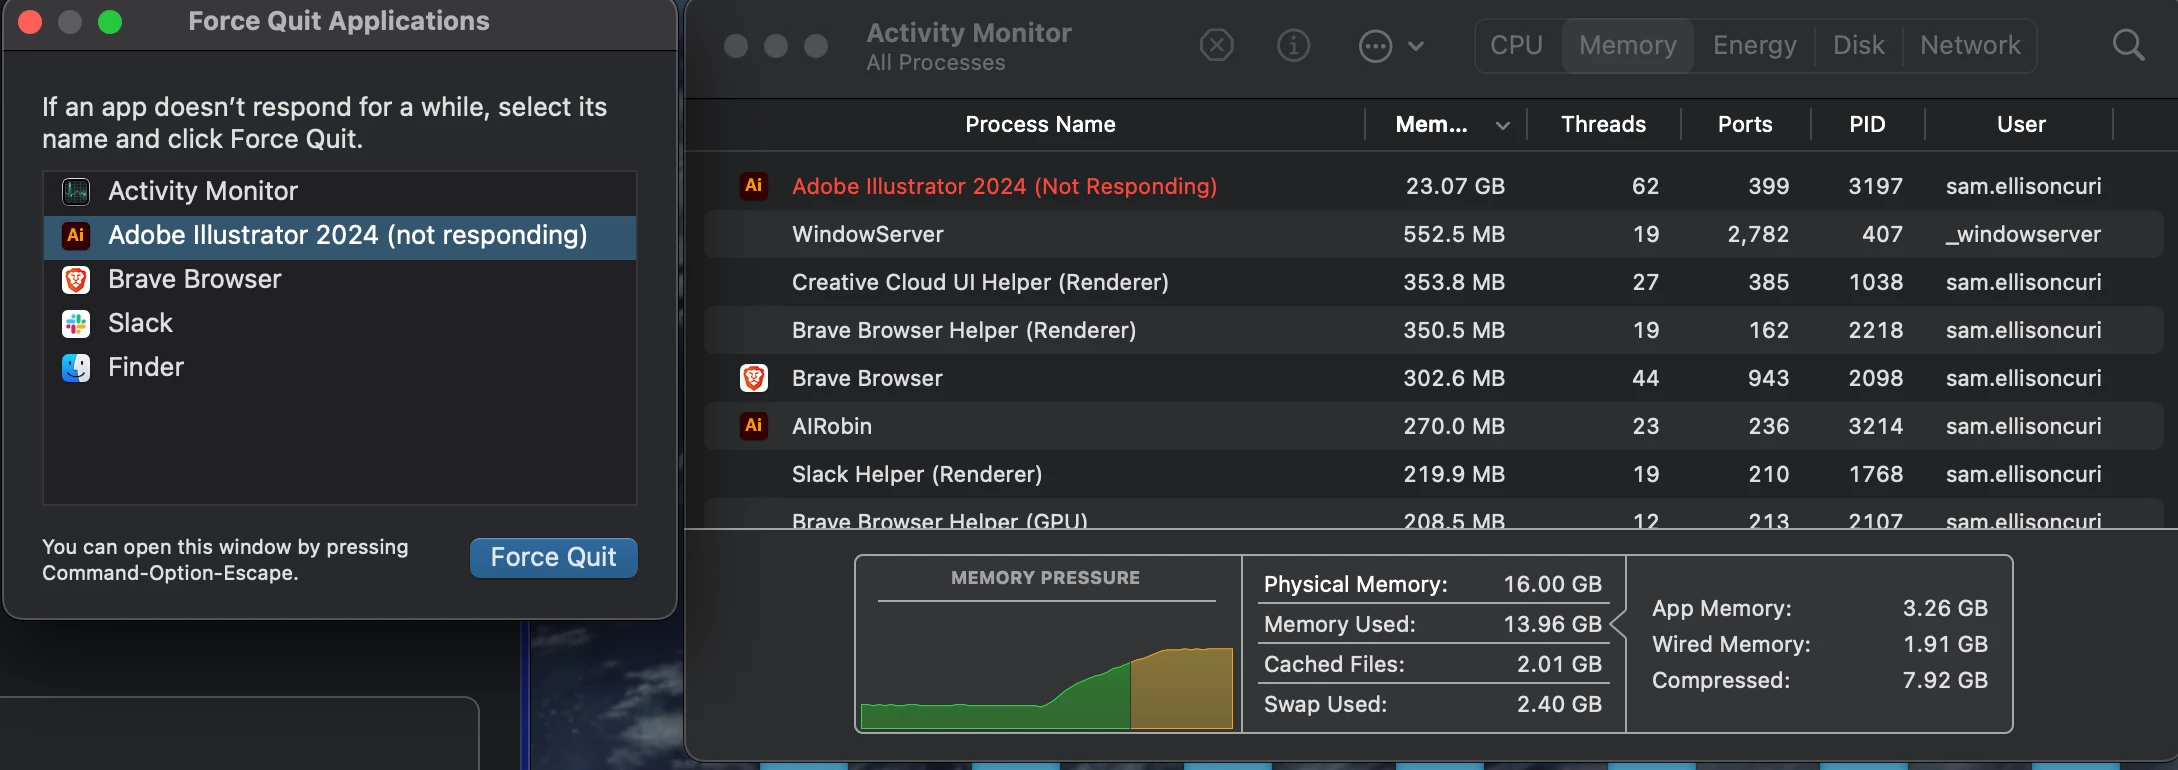Click the Ai icon beside AIRobin

753,426
